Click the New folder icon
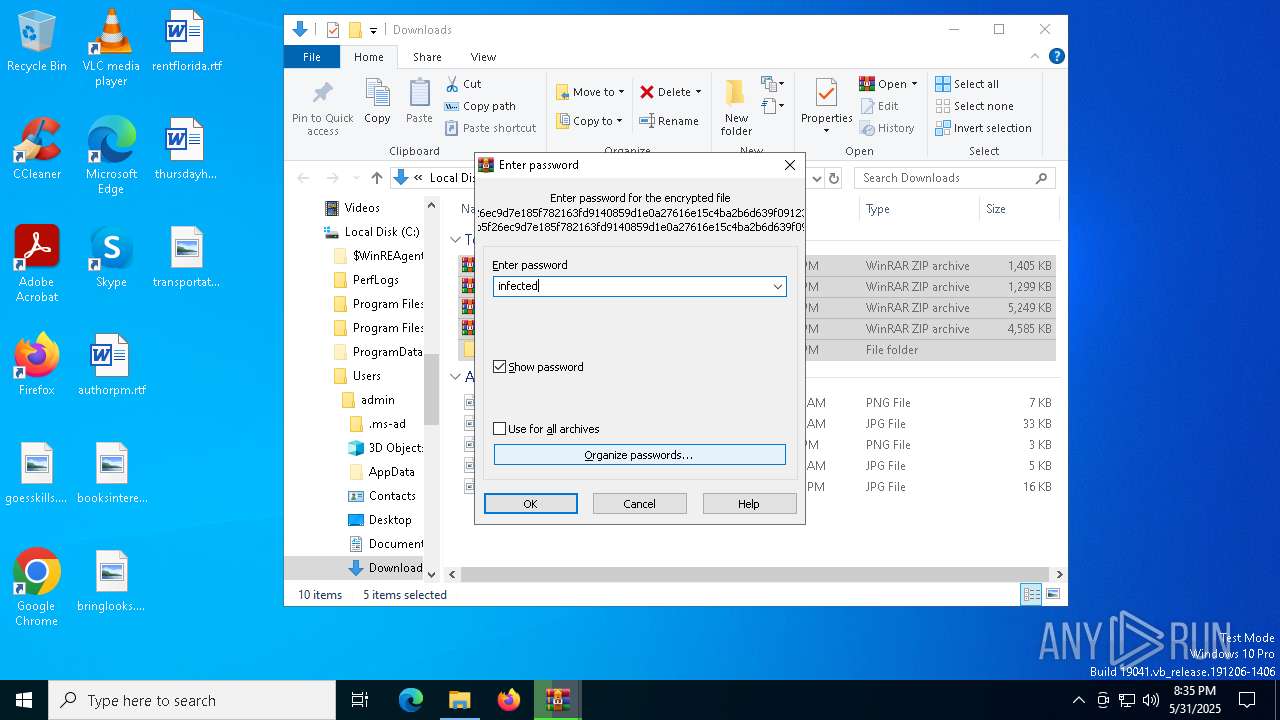This screenshot has width=1280, height=720. [736, 107]
